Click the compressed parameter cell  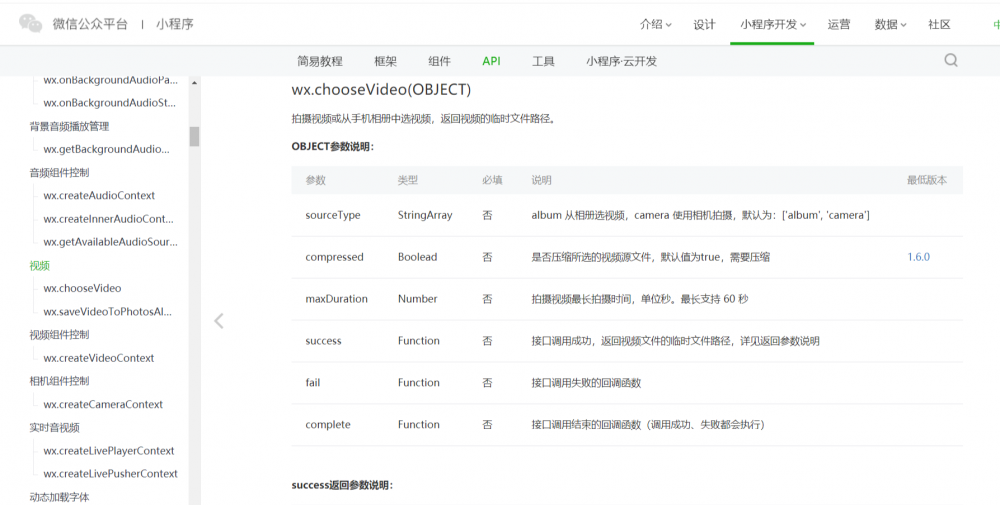(x=334, y=257)
